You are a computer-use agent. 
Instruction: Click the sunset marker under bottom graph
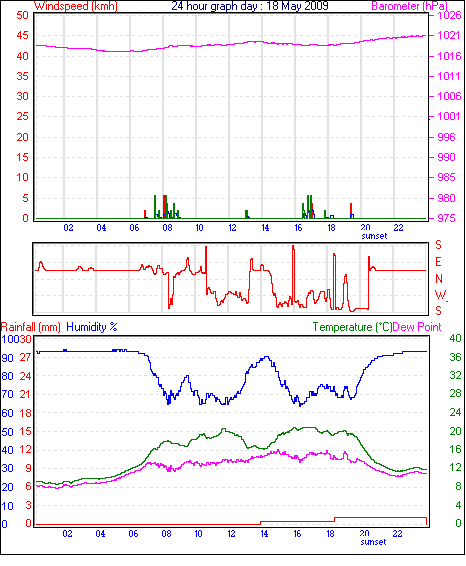click(374, 542)
